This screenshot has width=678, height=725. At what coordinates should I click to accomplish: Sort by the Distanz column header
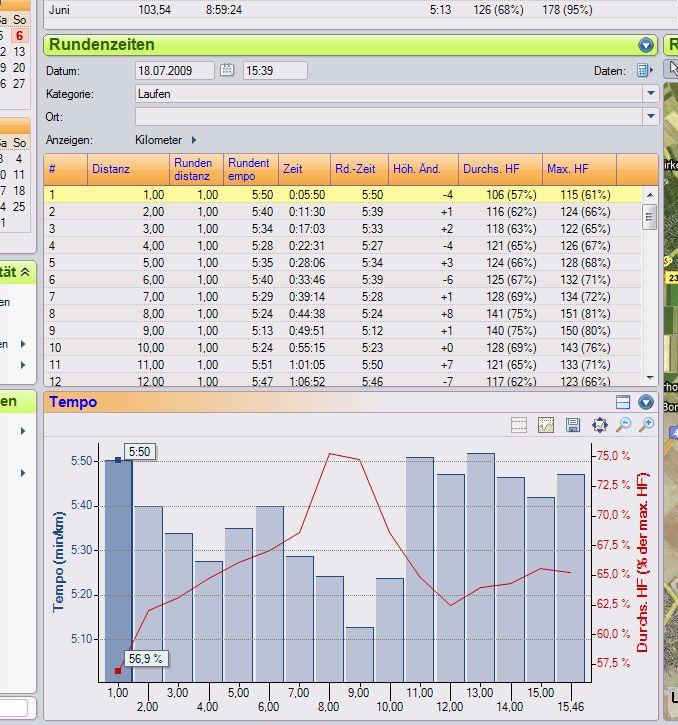(x=128, y=169)
